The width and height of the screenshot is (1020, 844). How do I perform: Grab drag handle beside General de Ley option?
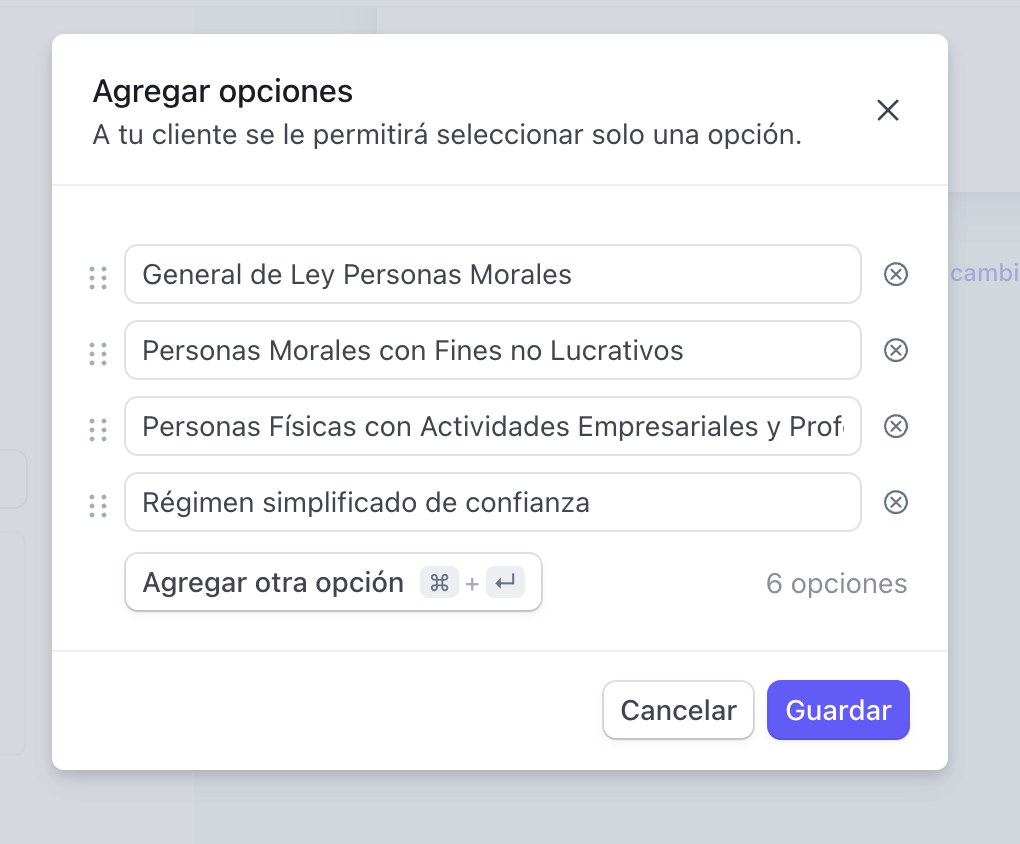click(98, 278)
